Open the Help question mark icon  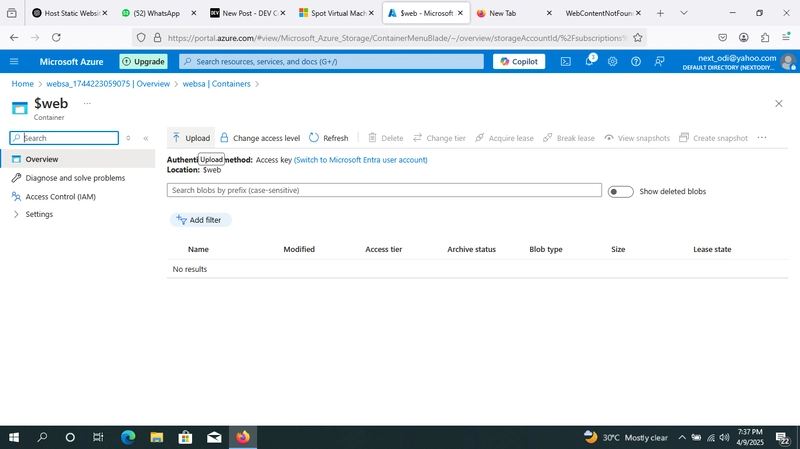[x=636, y=62]
